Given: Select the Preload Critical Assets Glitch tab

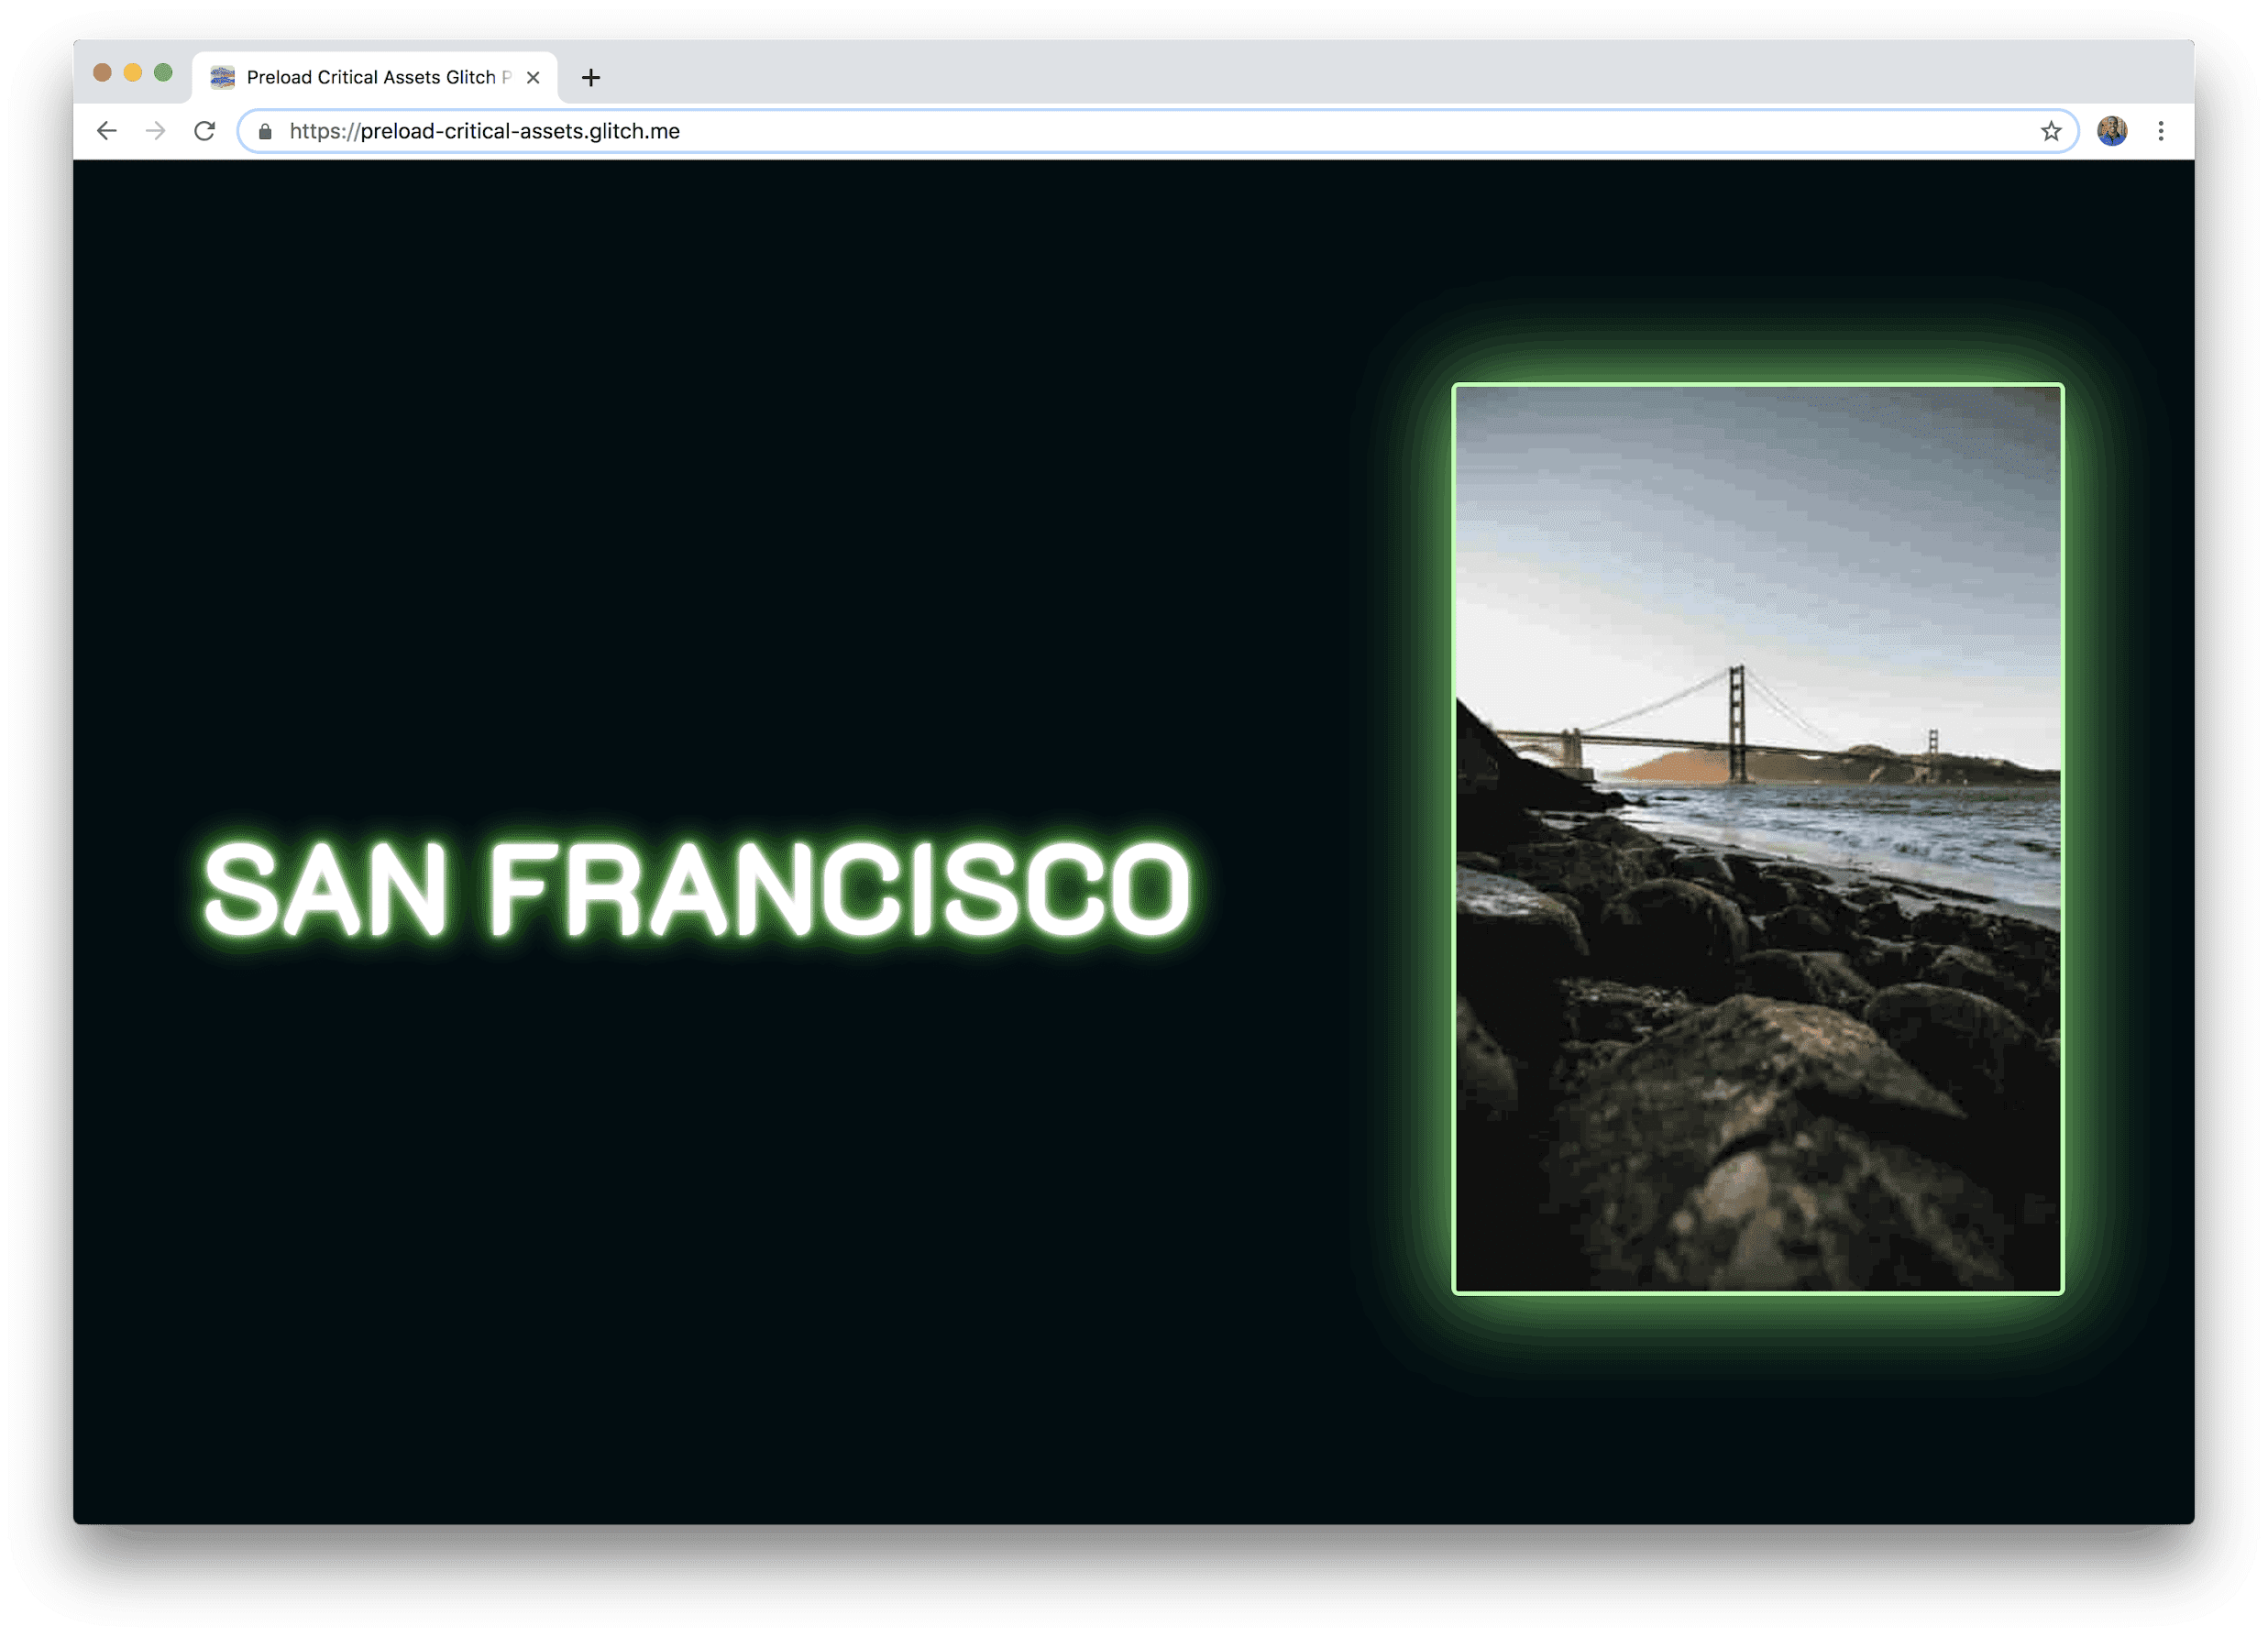Looking at the screenshot, I should coord(375,77).
